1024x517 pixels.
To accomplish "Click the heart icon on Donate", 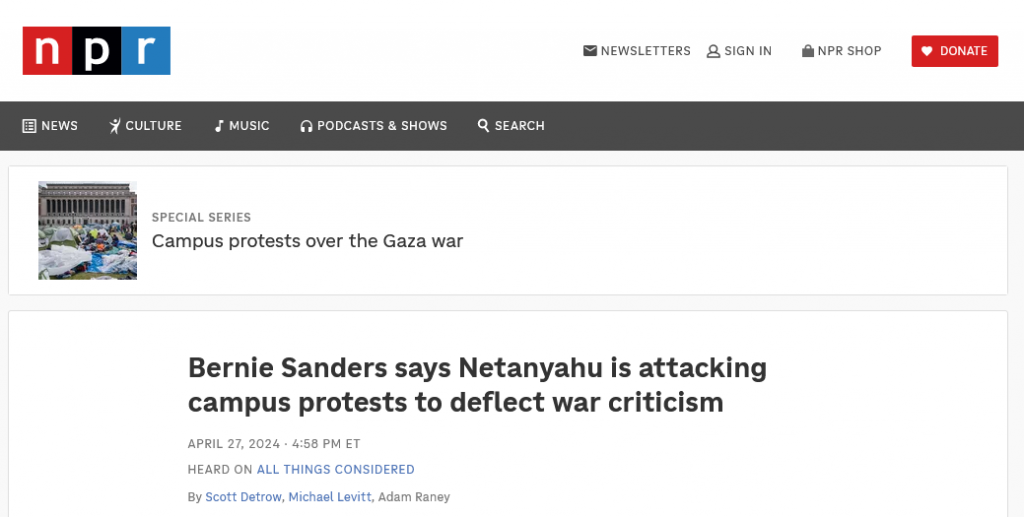I will click(x=927, y=51).
